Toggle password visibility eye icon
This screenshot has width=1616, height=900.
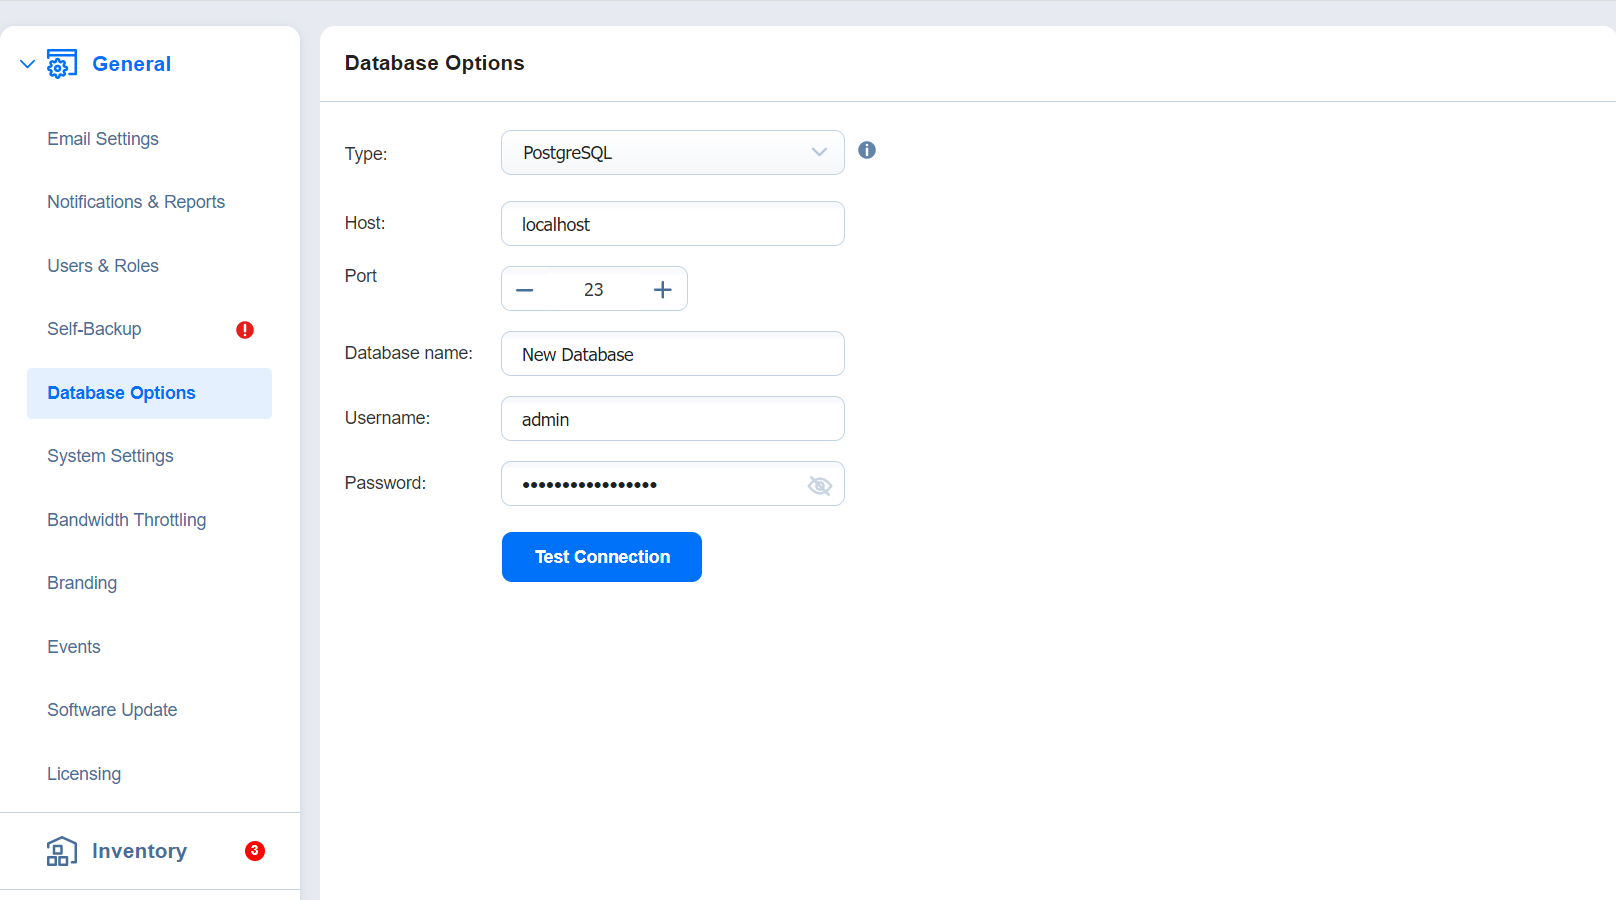point(819,485)
